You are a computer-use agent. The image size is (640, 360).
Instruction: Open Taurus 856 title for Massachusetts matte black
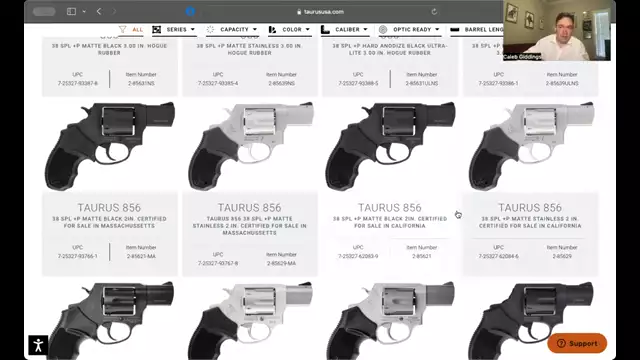109,208
